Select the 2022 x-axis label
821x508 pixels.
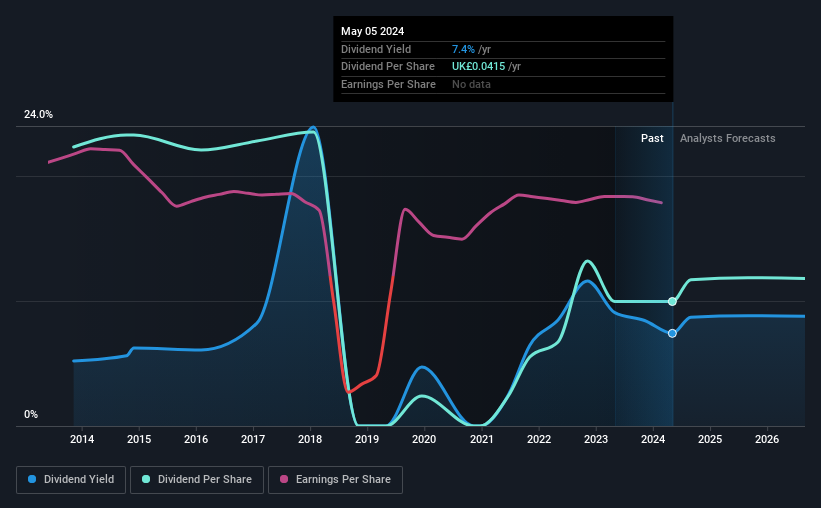539,439
